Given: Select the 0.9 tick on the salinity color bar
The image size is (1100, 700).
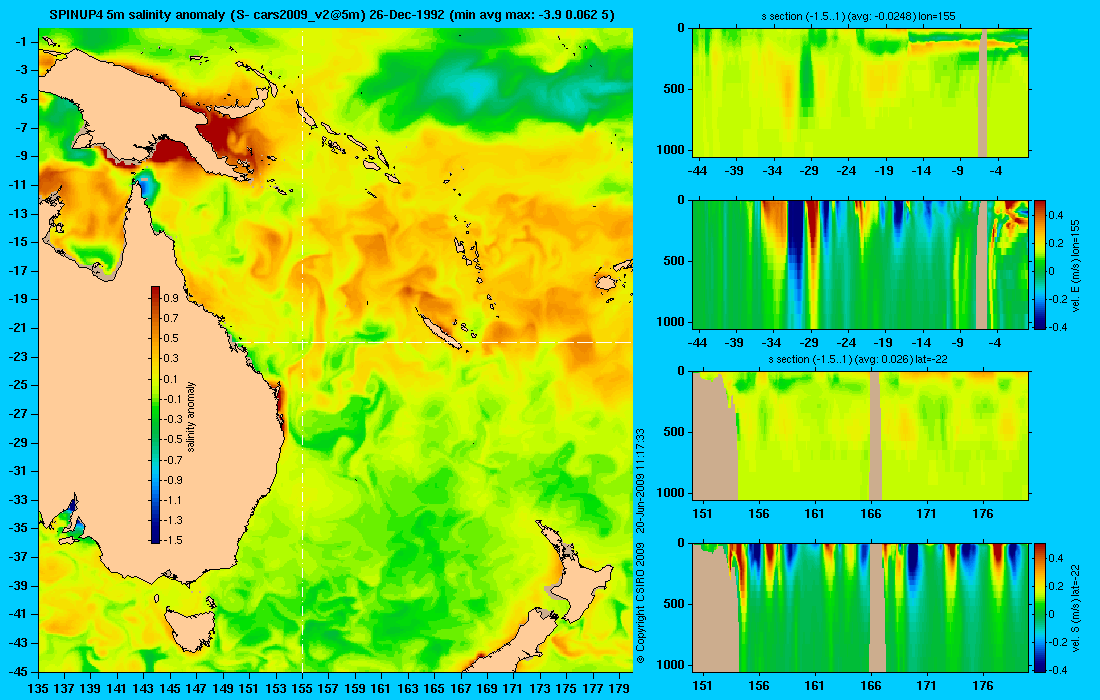Looking at the screenshot, I should (170, 298).
